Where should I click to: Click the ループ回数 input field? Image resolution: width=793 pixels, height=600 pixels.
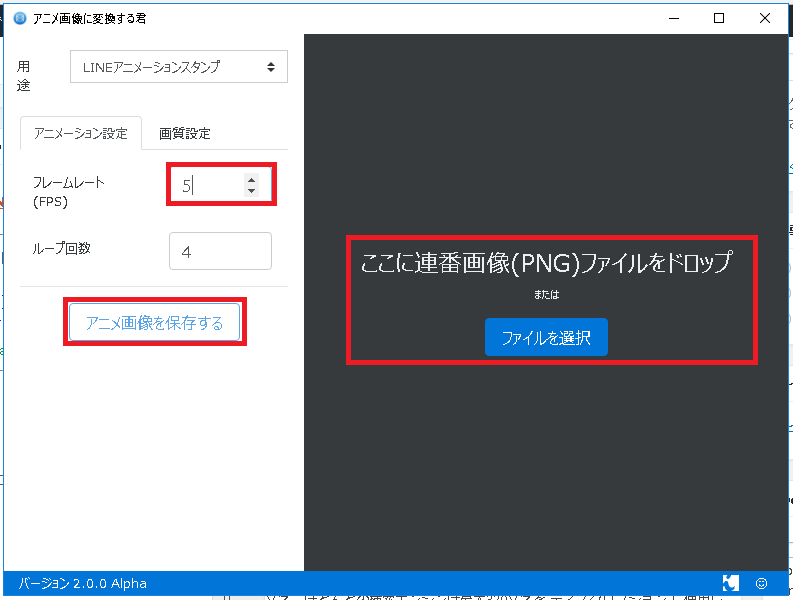click(221, 251)
